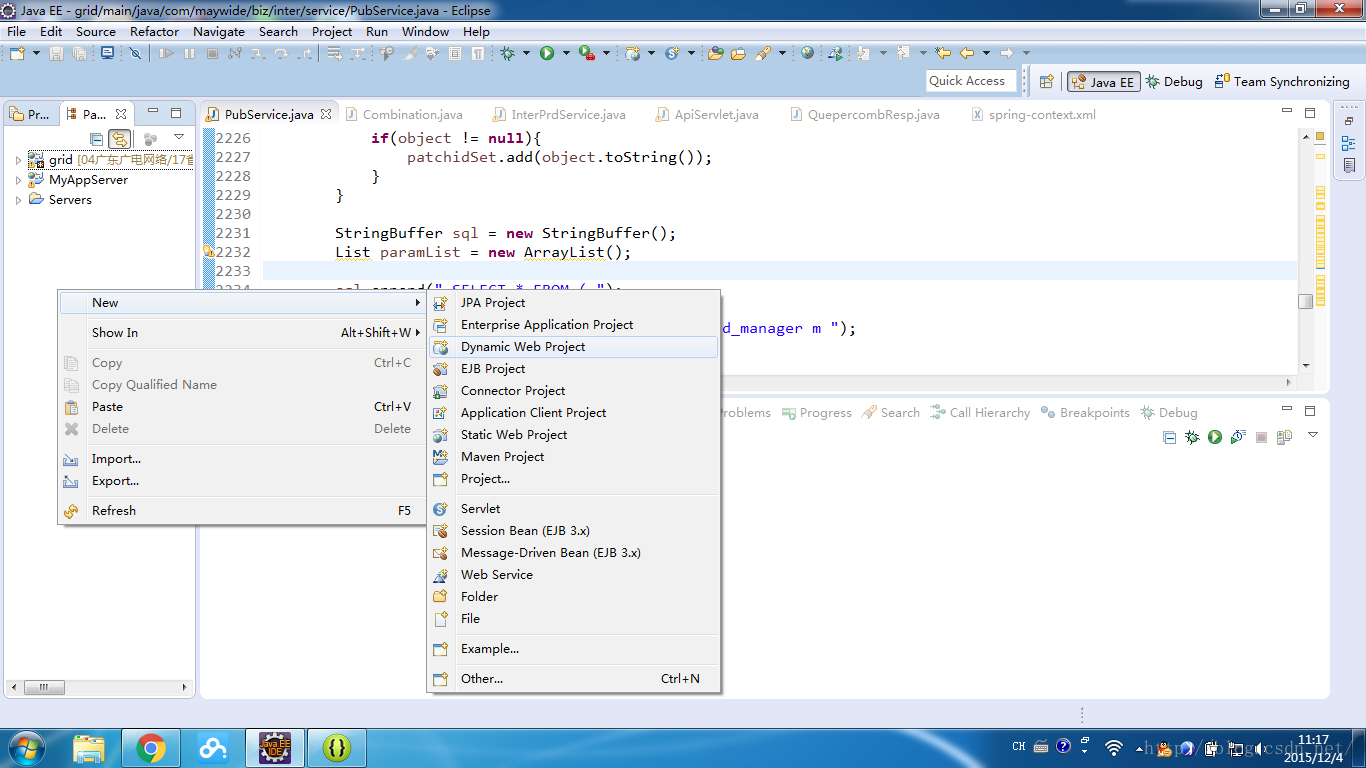This screenshot has width=1366, height=768.
Task: Open Package Explorer view menu triangle
Action: click(178, 138)
